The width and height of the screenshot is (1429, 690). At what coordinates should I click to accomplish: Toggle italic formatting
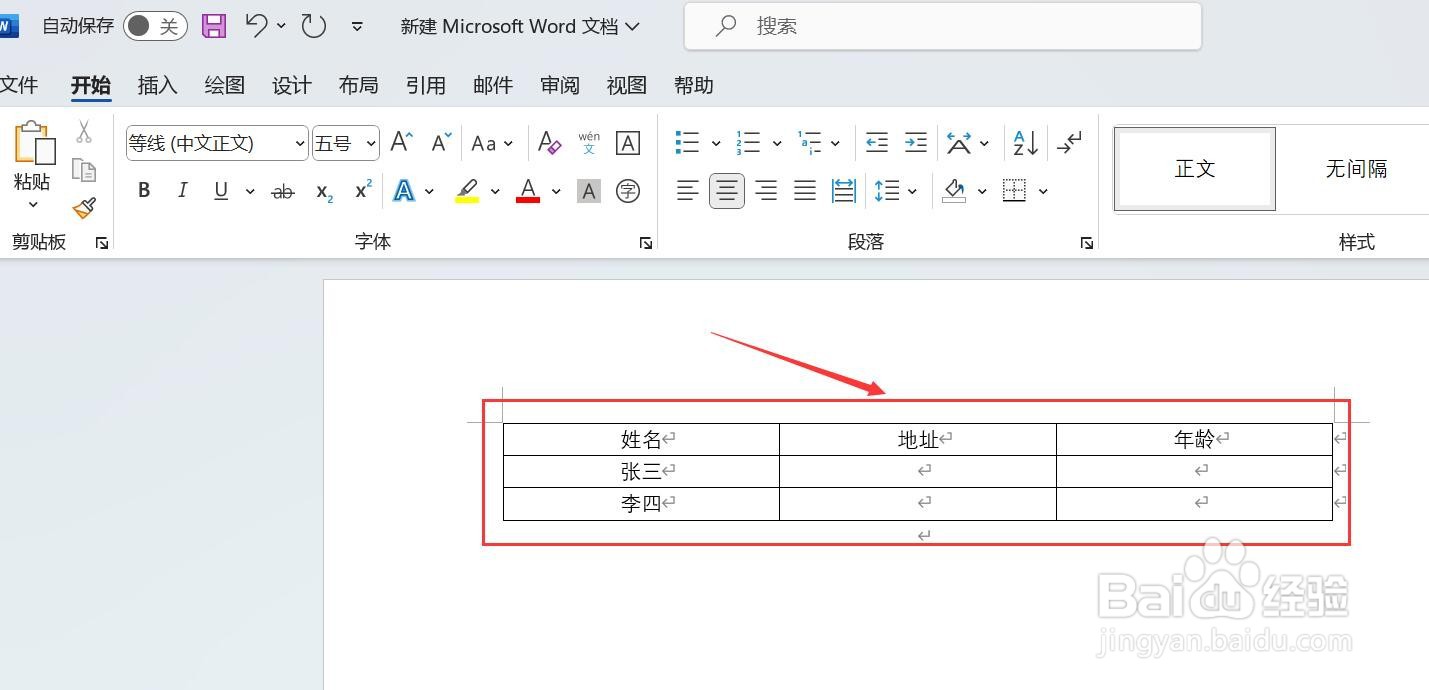coord(182,190)
